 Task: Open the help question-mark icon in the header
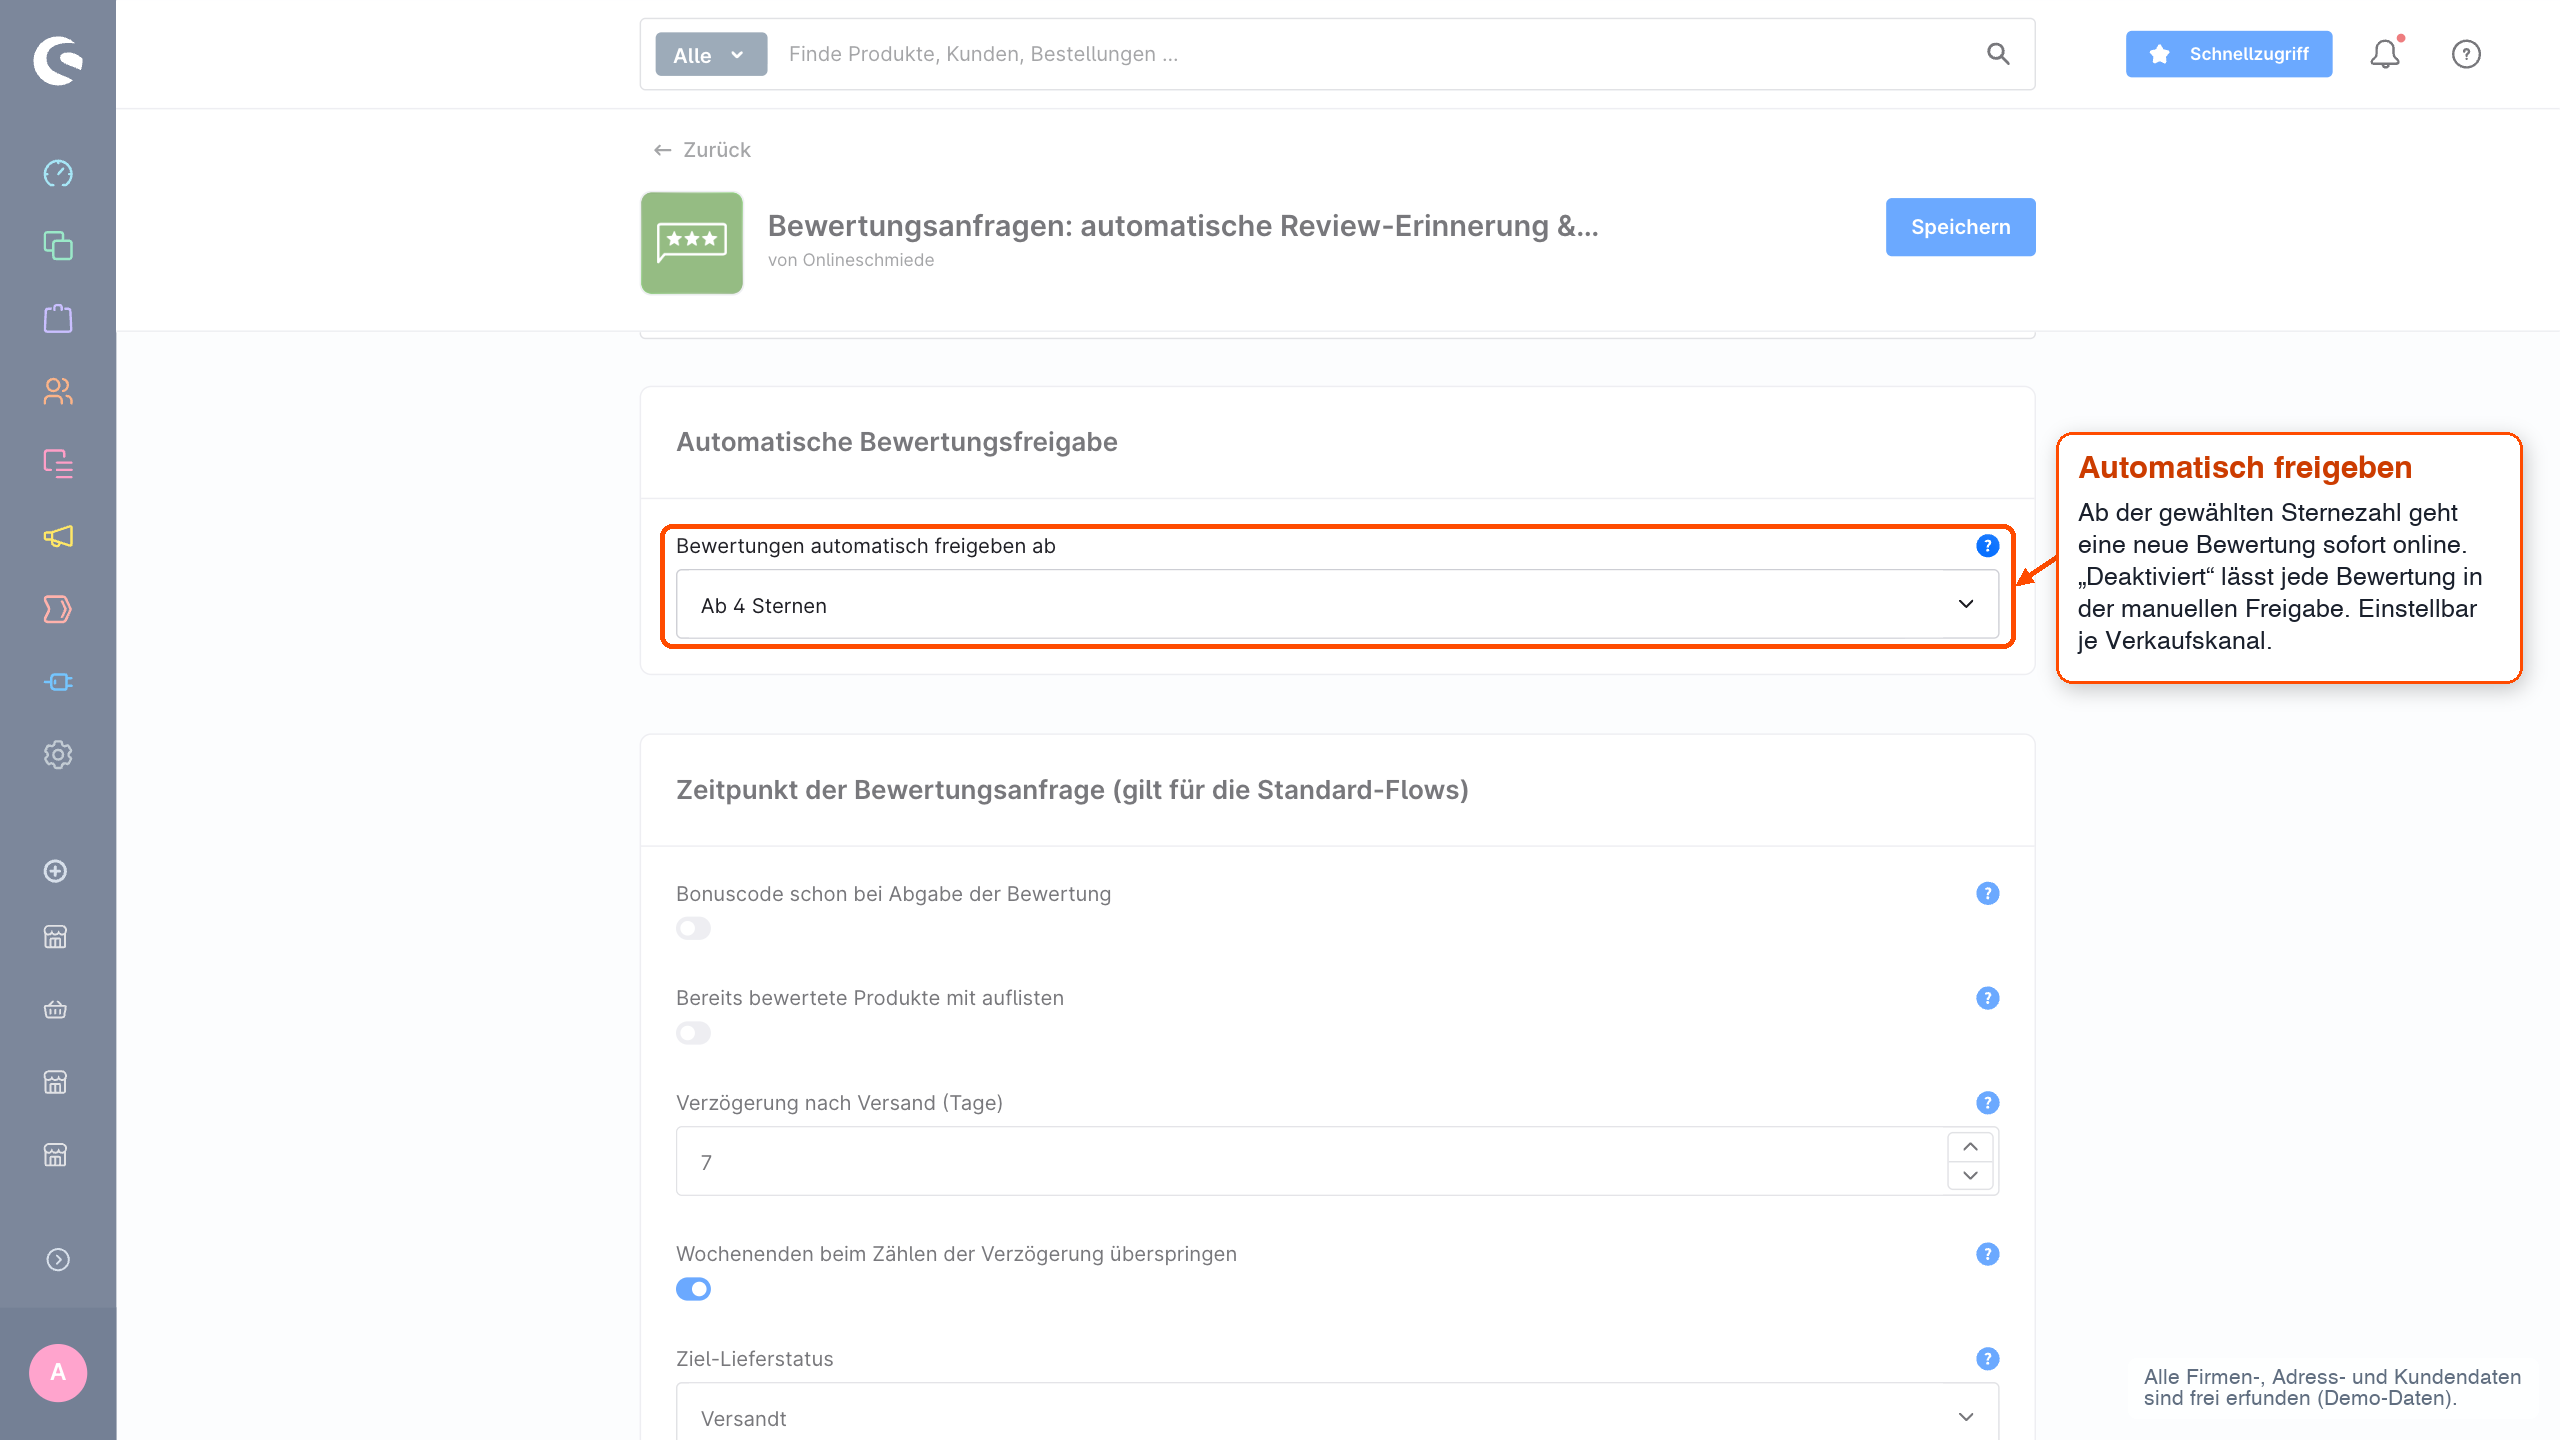2466,54
